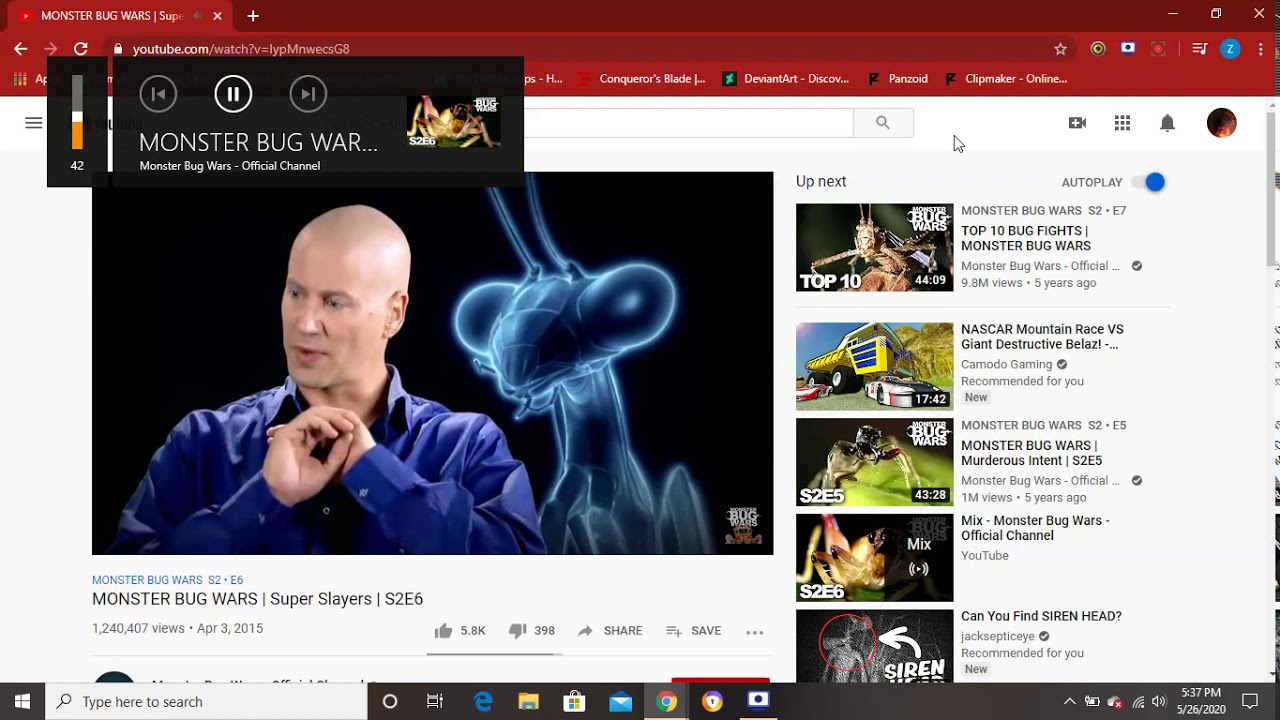Save the video to a playlist

pos(693,631)
